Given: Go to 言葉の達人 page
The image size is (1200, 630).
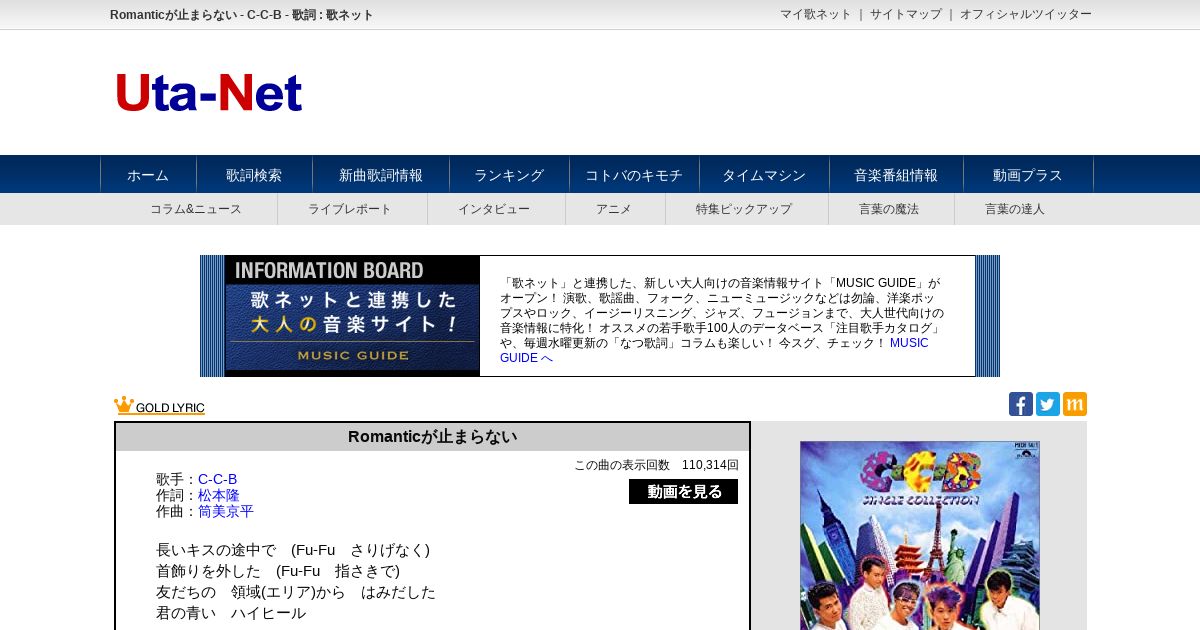Looking at the screenshot, I should pyautogui.click(x=1015, y=209).
